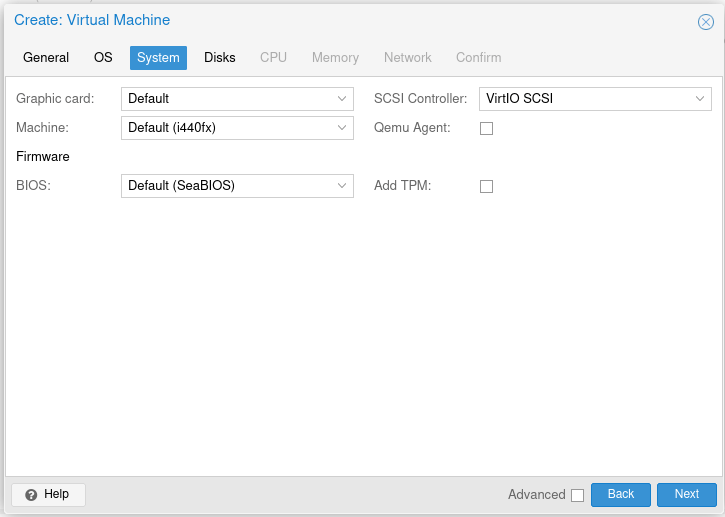Enable the Qemu Agent checkbox
The image size is (725, 517).
coord(487,128)
